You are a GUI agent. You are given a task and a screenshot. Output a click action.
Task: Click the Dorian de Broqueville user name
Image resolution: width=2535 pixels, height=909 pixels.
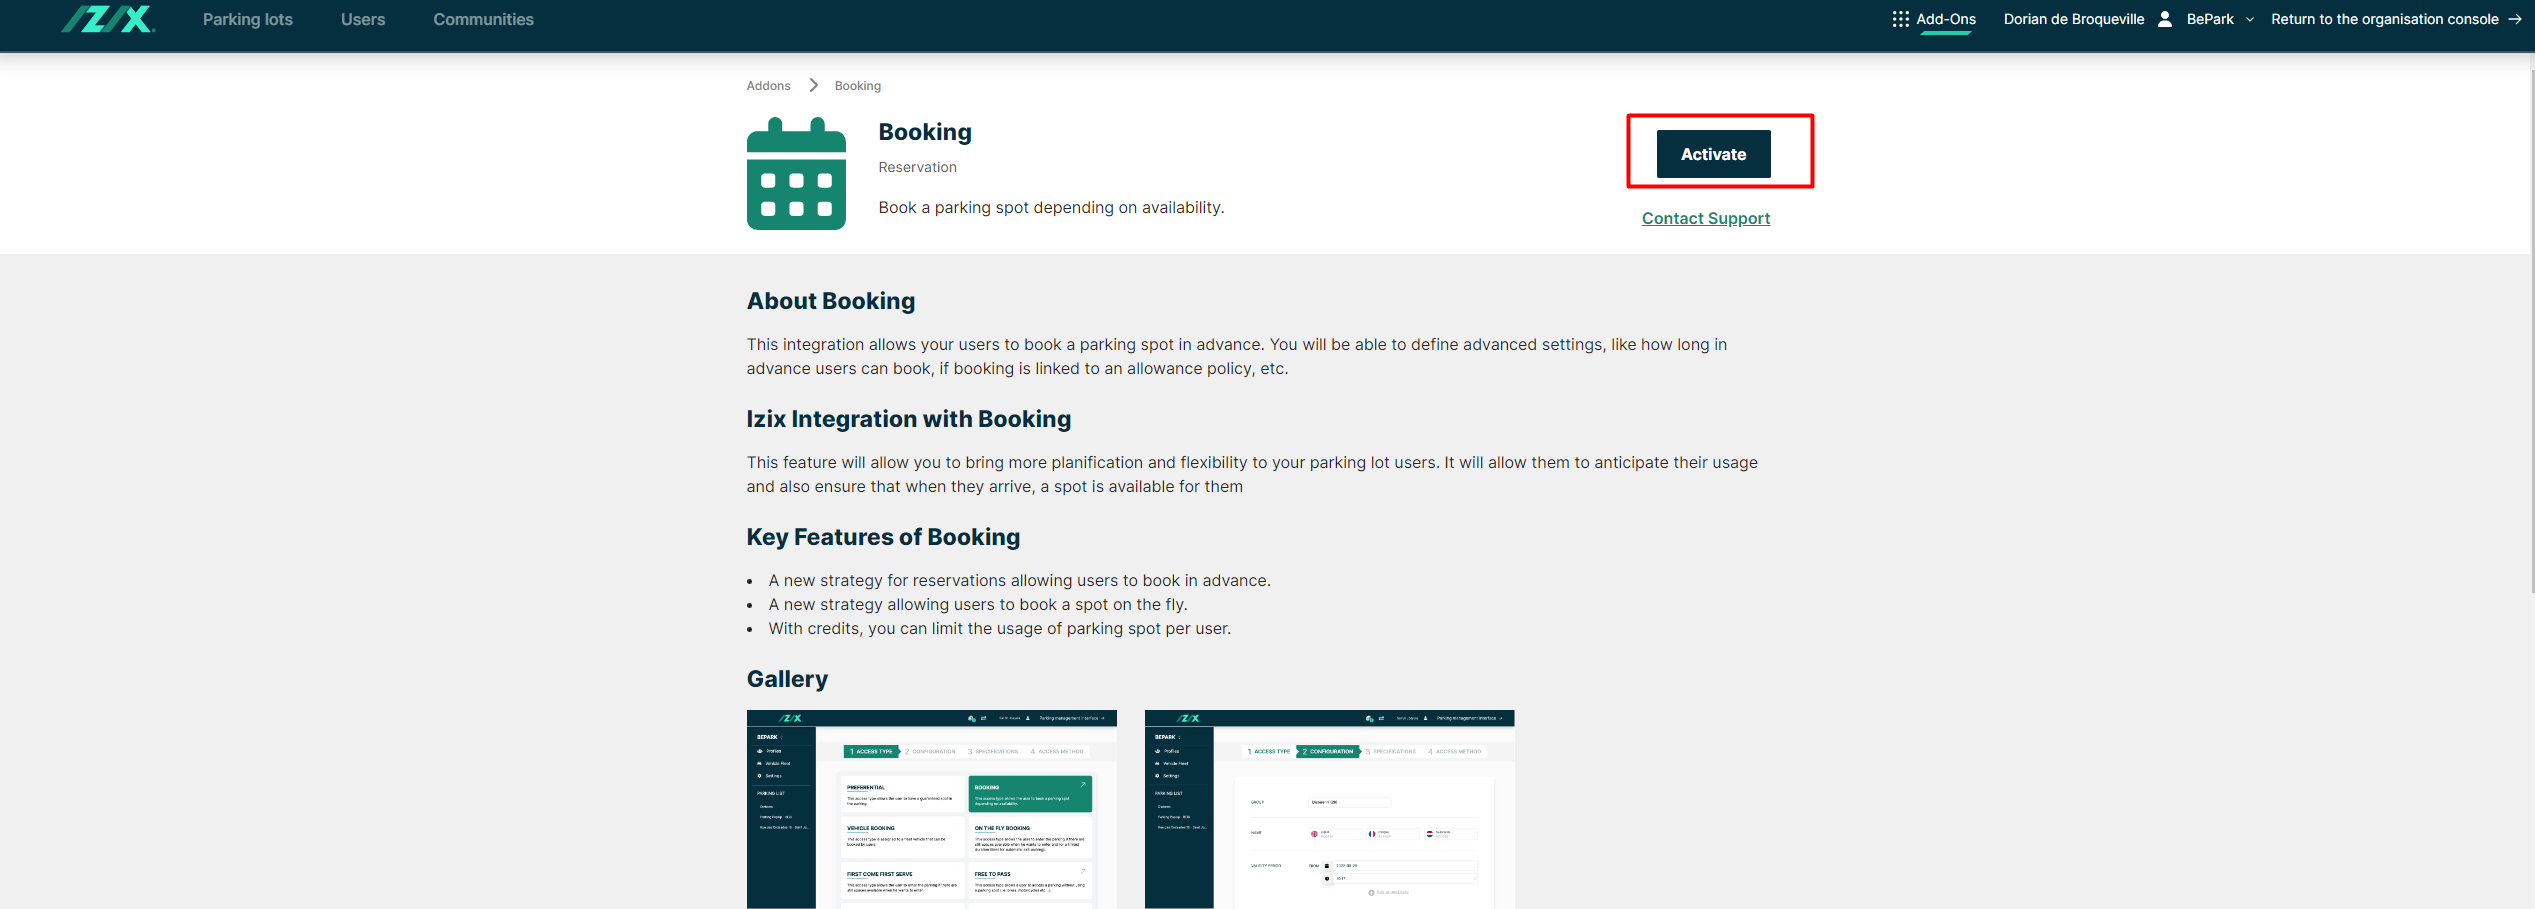click(x=2073, y=19)
